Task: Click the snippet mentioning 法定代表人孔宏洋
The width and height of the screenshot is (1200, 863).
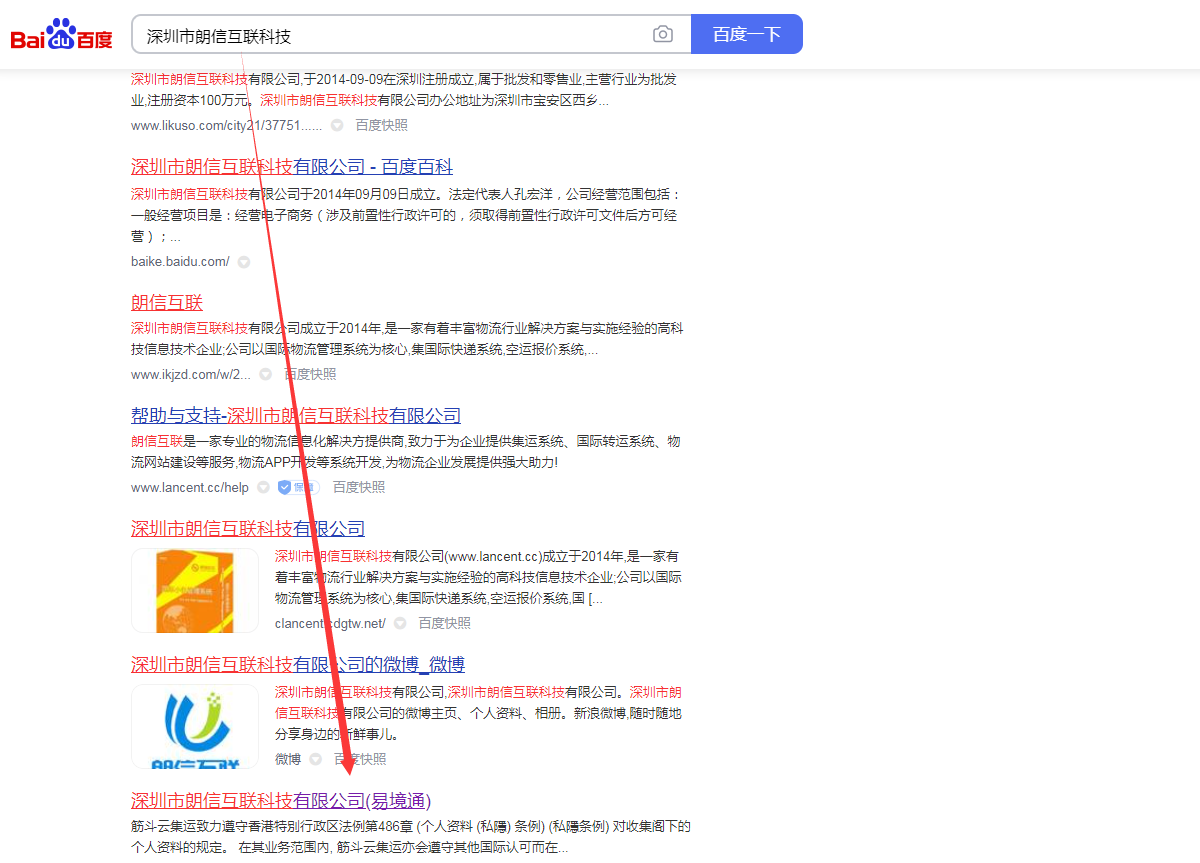Action: (406, 215)
